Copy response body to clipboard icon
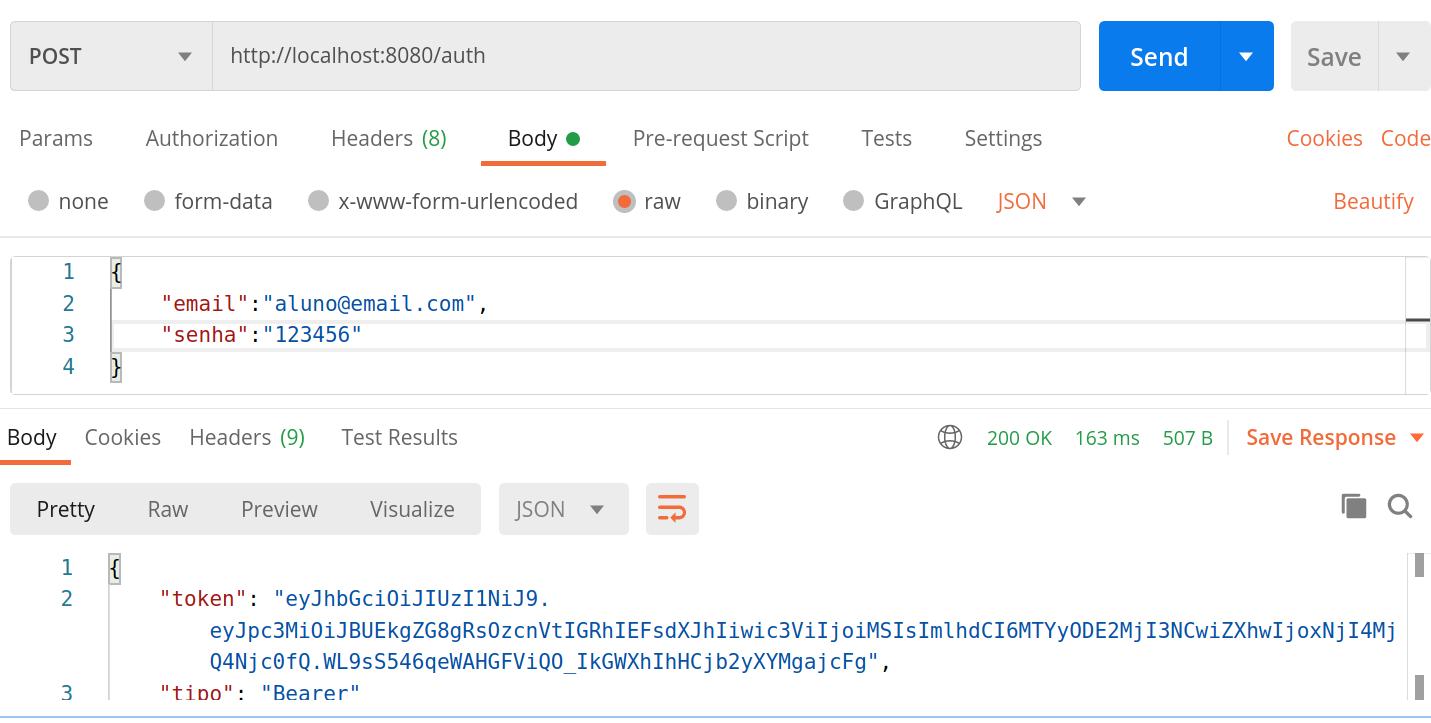The width and height of the screenshot is (1431, 723). [1353, 506]
